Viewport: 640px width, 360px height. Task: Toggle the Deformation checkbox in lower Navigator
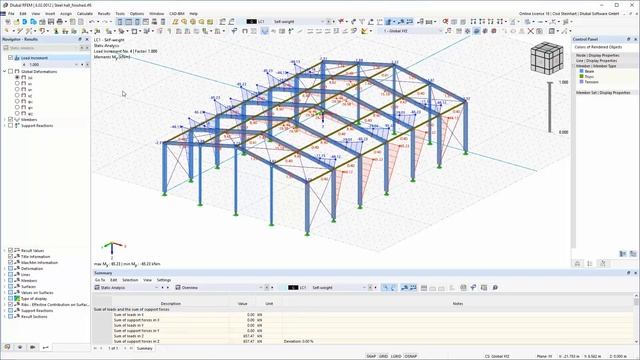tap(11, 269)
